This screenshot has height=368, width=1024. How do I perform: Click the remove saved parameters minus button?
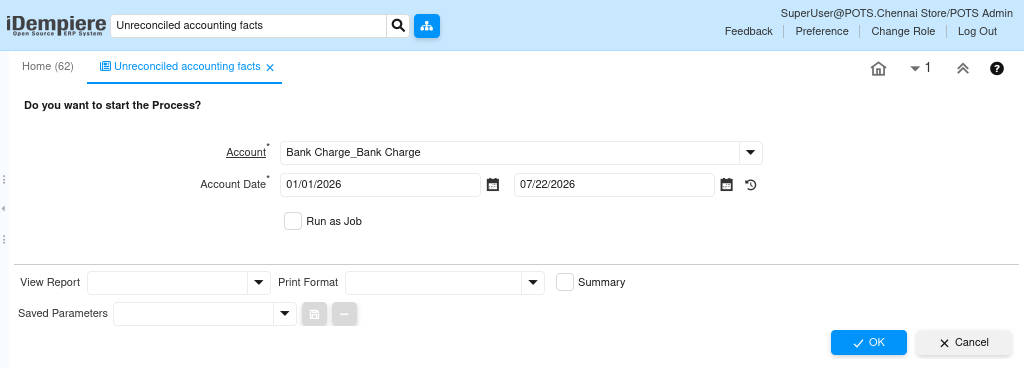pyautogui.click(x=344, y=314)
